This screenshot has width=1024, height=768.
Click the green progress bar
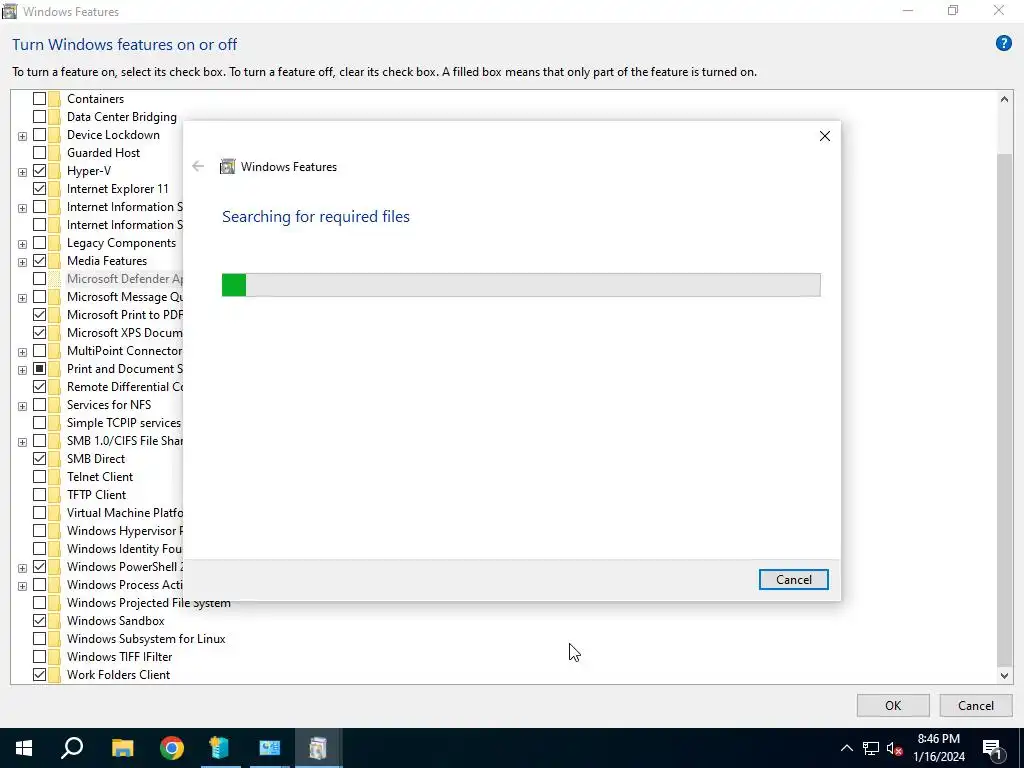[234, 285]
